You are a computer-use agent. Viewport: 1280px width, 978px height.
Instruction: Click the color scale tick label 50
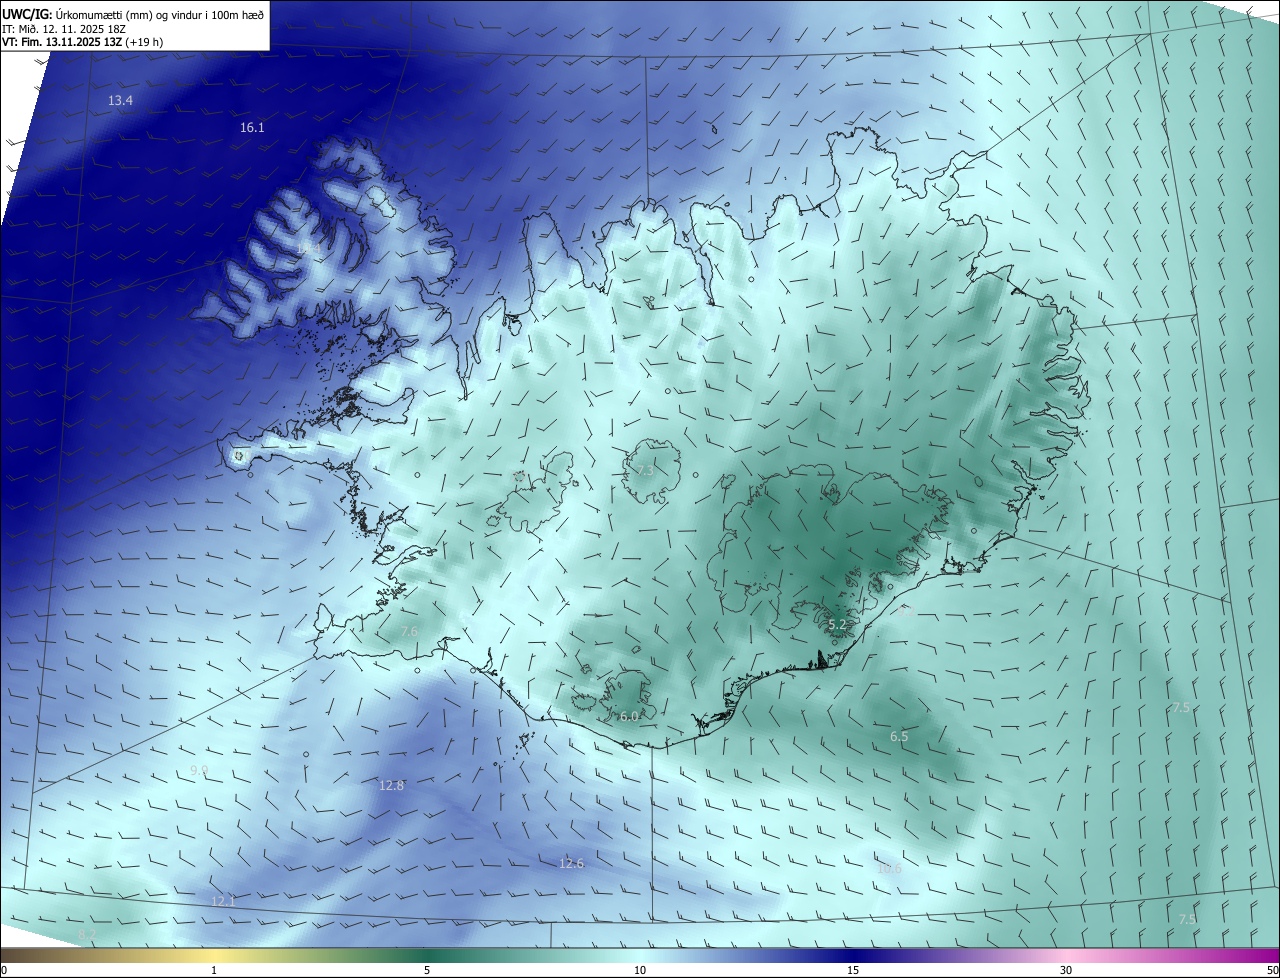pyautogui.click(x=1272, y=971)
